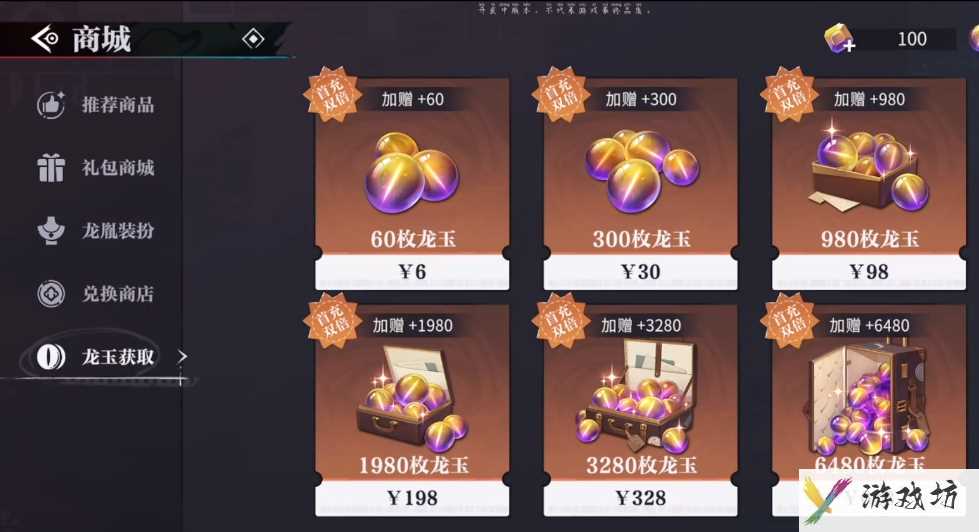This screenshot has height=532, width=979.
Task: Select the 6480枚龙玉 suitcase thumbnail
Action: [x=868, y=398]
